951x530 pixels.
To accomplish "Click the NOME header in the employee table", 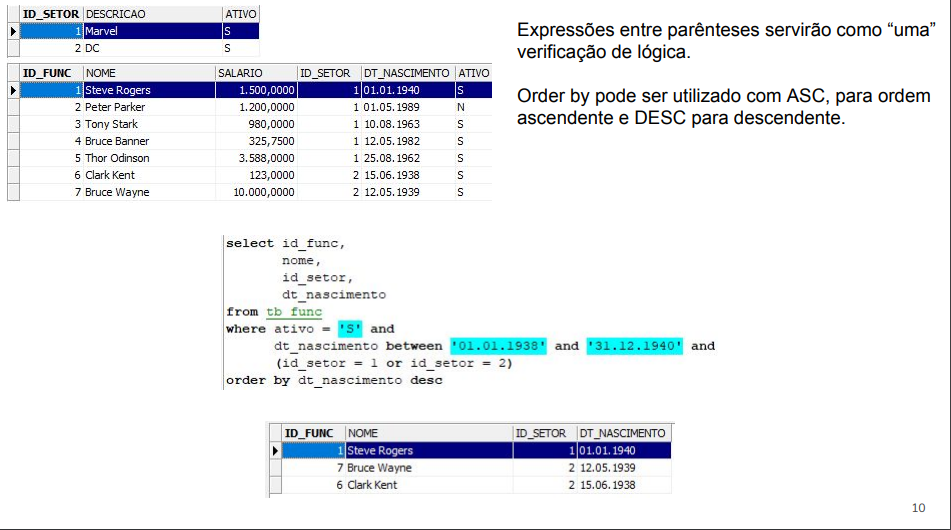I will point(100,73).
